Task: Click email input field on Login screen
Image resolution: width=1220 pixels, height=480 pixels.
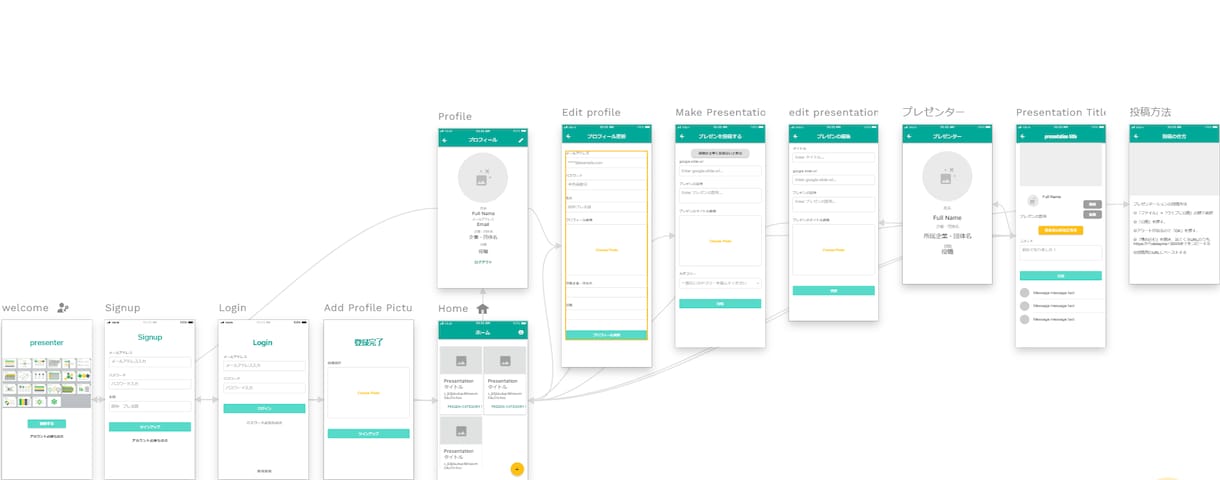Action: point(264,365)
